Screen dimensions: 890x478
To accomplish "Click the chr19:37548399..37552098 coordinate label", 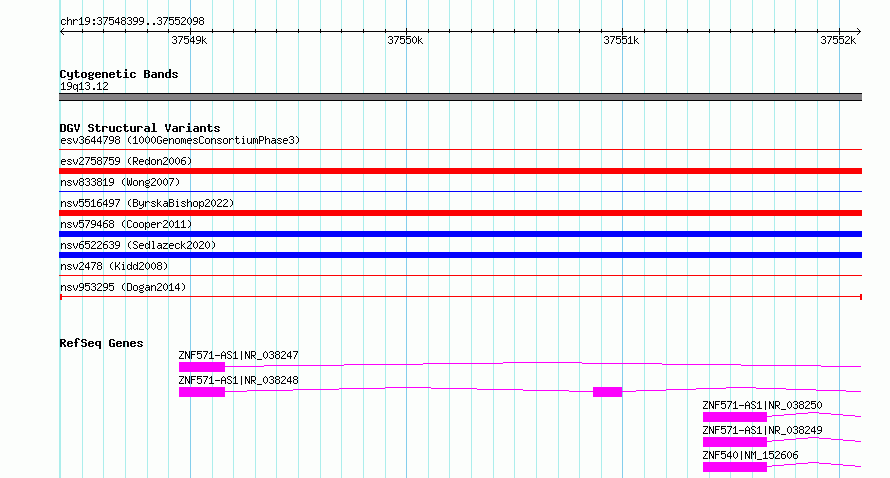I will point(132,22).
